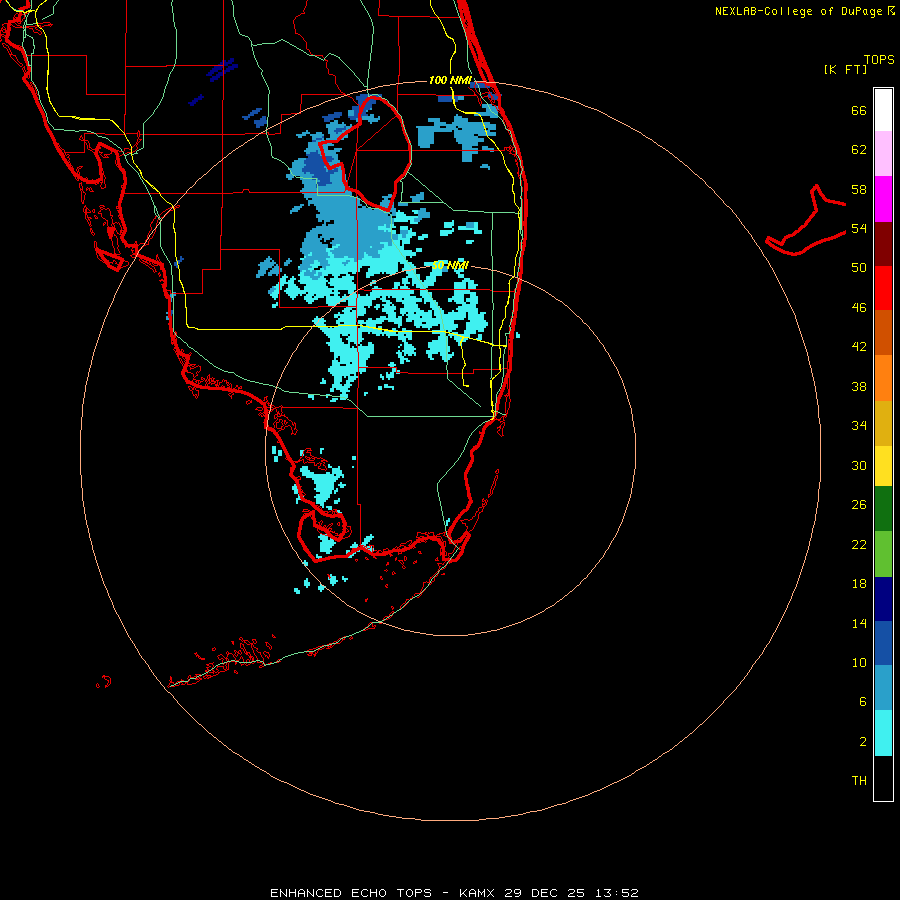Click the navy 22 kft legend swatch
This screenshot has height=900, width=900.
coord(883,599)
